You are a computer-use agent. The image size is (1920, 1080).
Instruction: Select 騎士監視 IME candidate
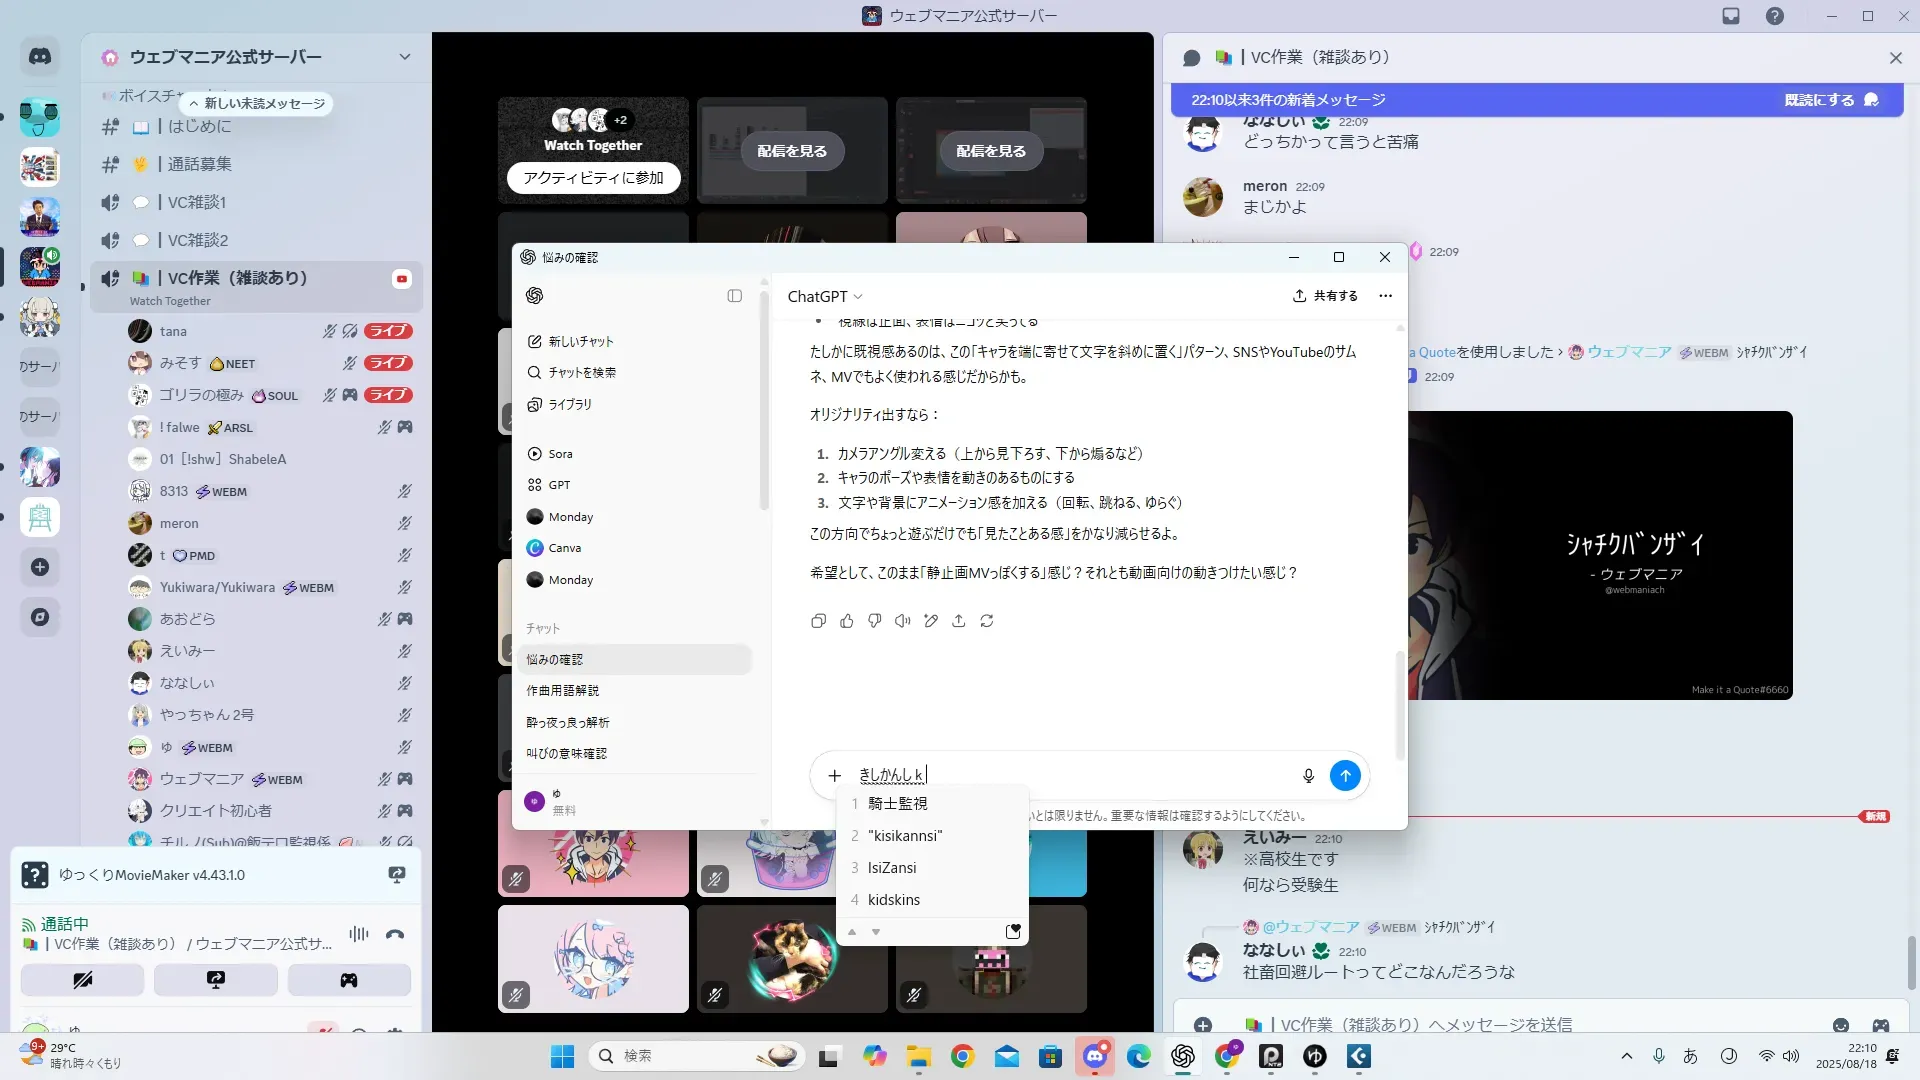(x=897, y=804)
